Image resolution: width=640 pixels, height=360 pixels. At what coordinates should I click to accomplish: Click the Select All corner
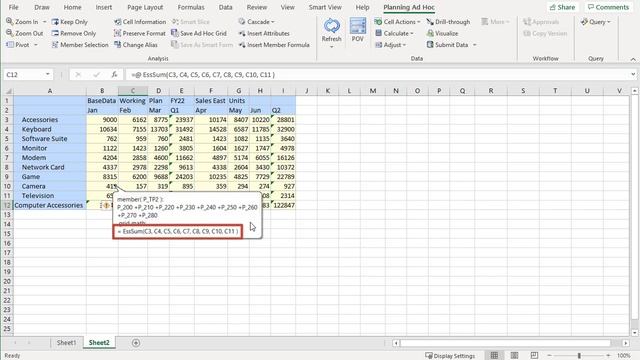[x=8, y=91]
